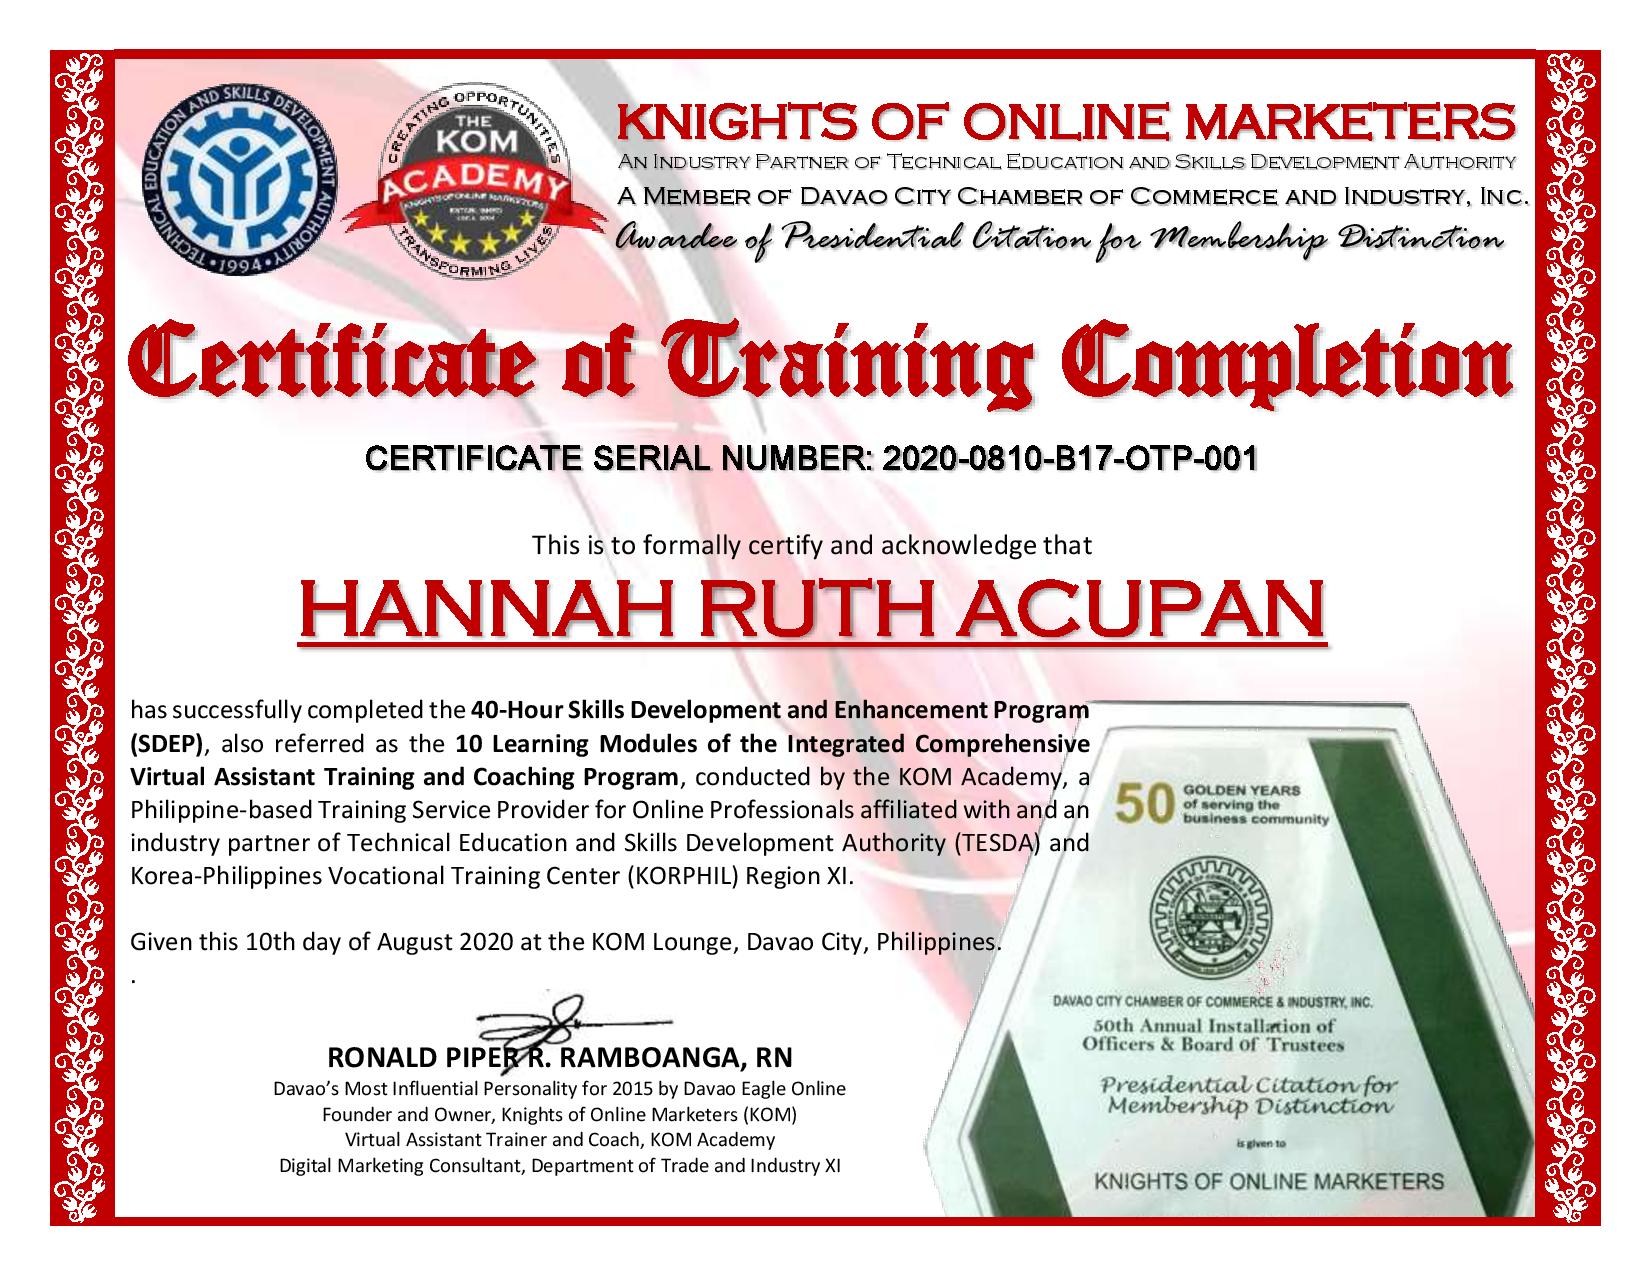Click plaque's italic 'Presidential Citation for Membership Distinction'
Screen dimensions: 1650x1275
[x=1248, y=1095]
